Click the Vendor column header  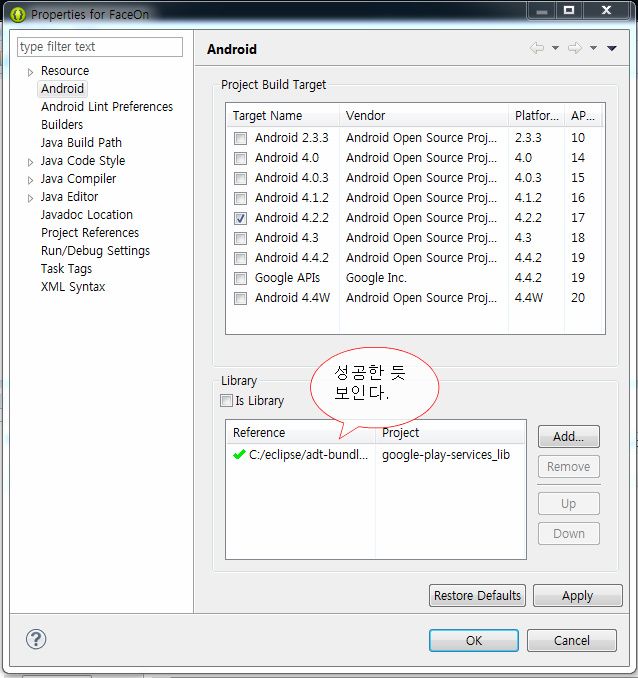point(424,115)
